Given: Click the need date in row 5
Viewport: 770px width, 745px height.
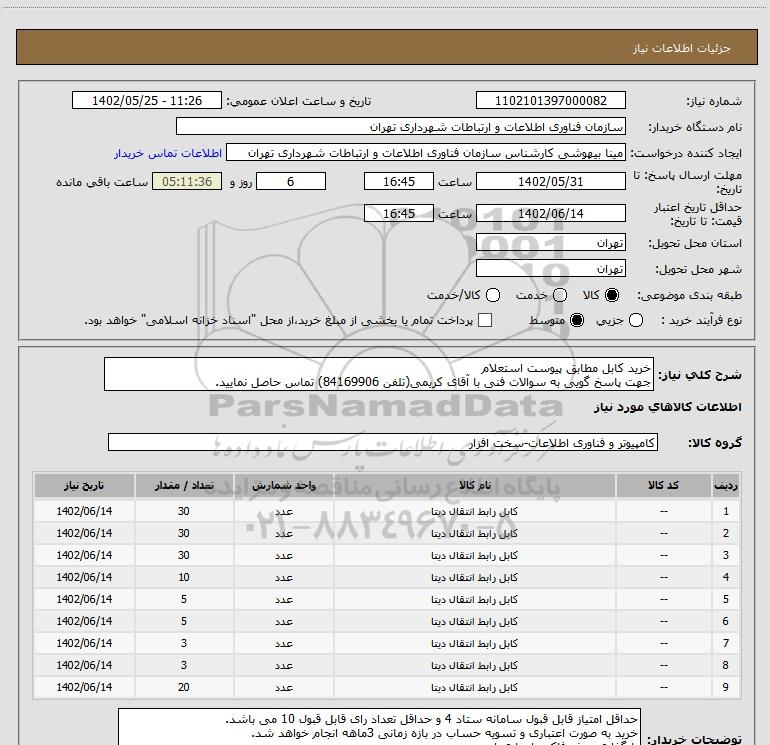Looking at the screenshot, I should click(x=84, y=599).
